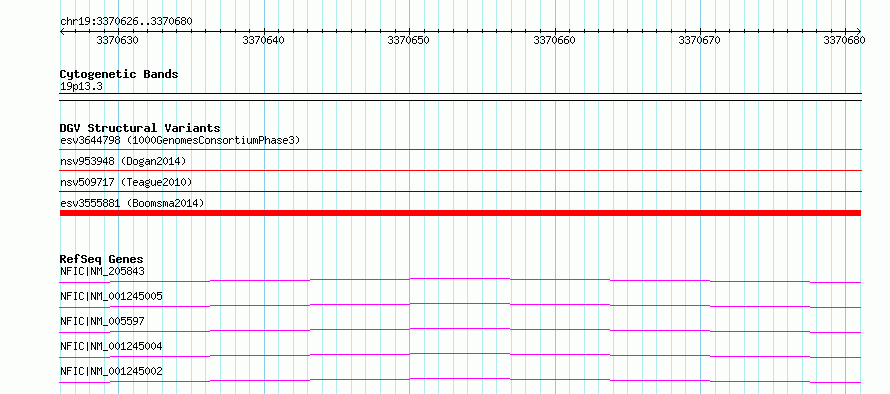This screenshot has width=890, height=394.
Task: Click the DGV Structural Variants track title
Action: pyautogui.click(x=140, y=128)
